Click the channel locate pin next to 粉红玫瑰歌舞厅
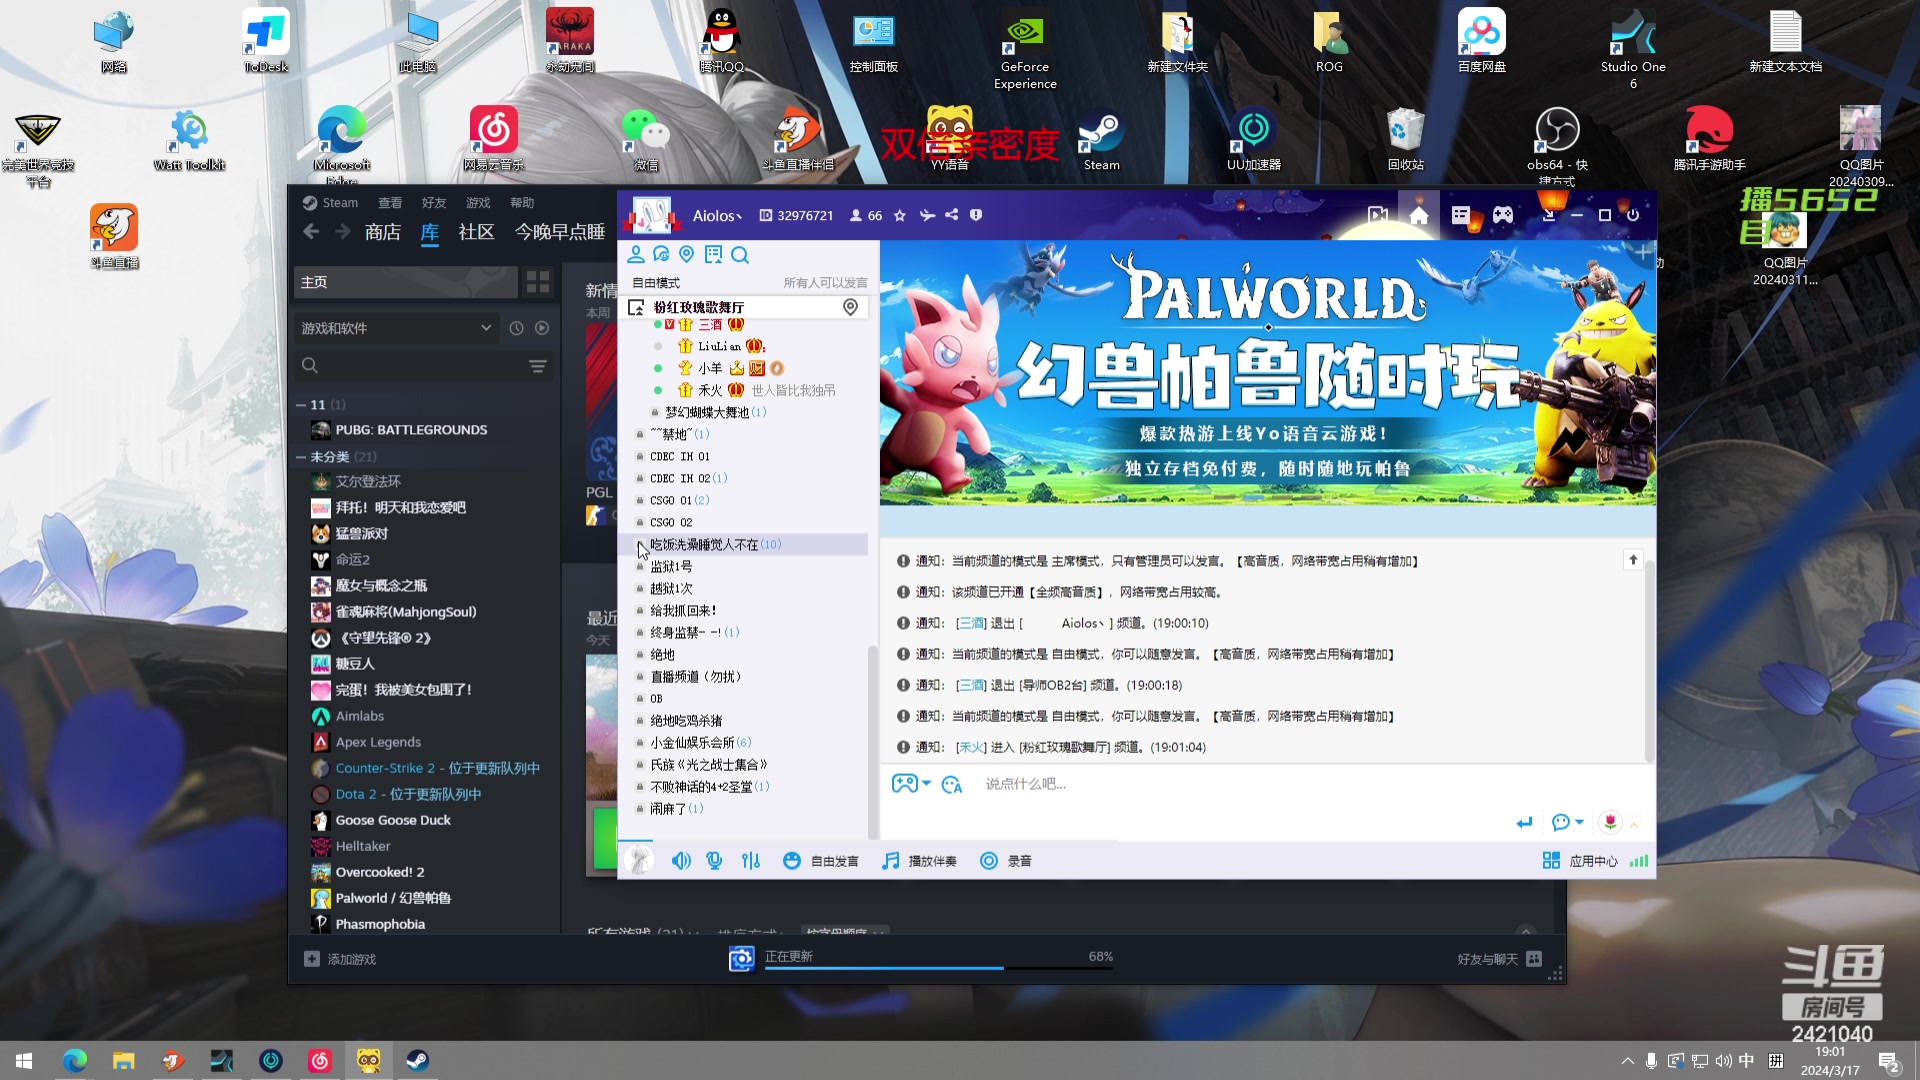 (851, 307)
